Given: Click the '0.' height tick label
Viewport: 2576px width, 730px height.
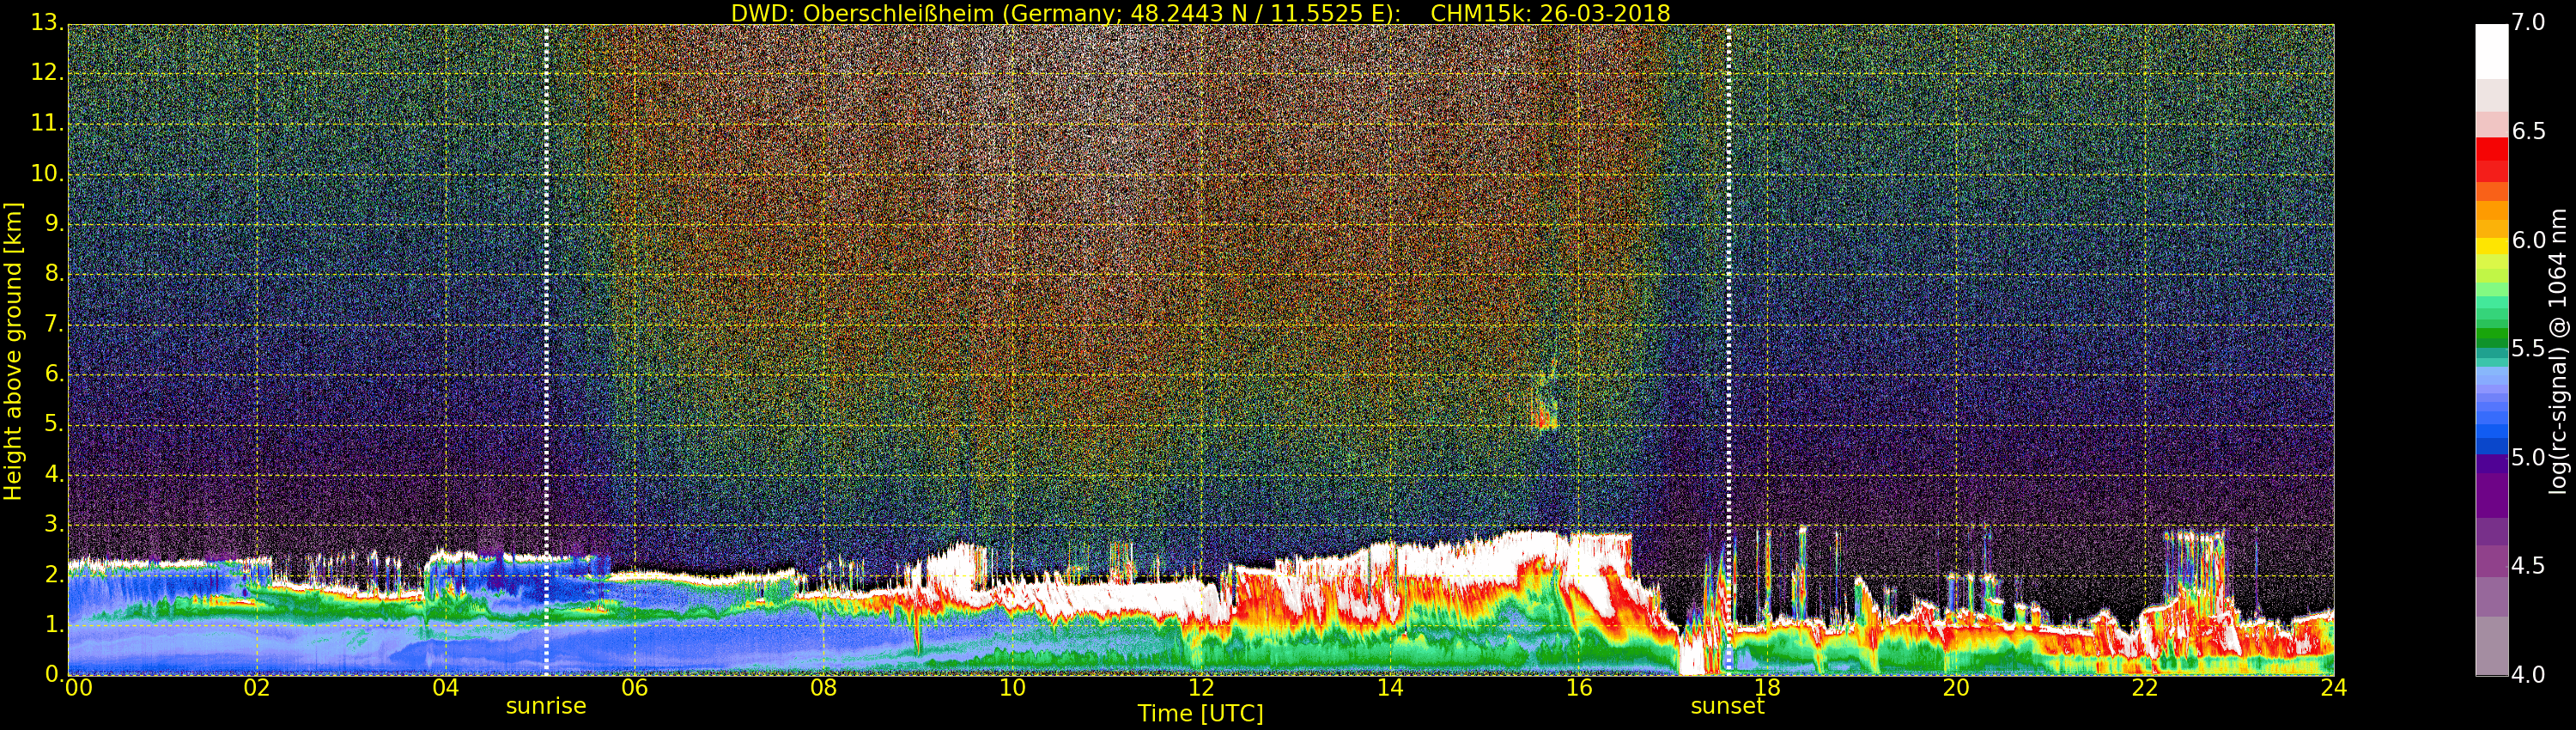Looking at the screenshot, I should (x=54, y=674).
